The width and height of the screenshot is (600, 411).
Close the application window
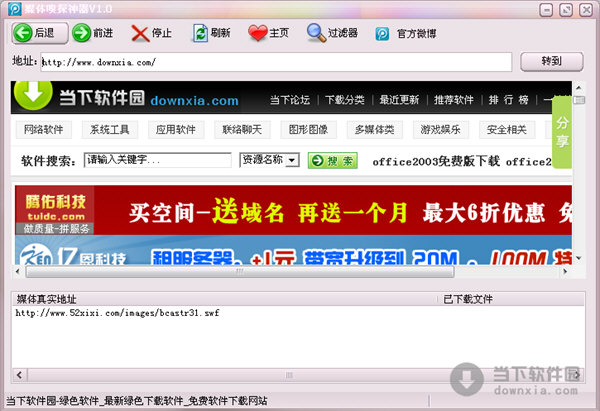586,10
